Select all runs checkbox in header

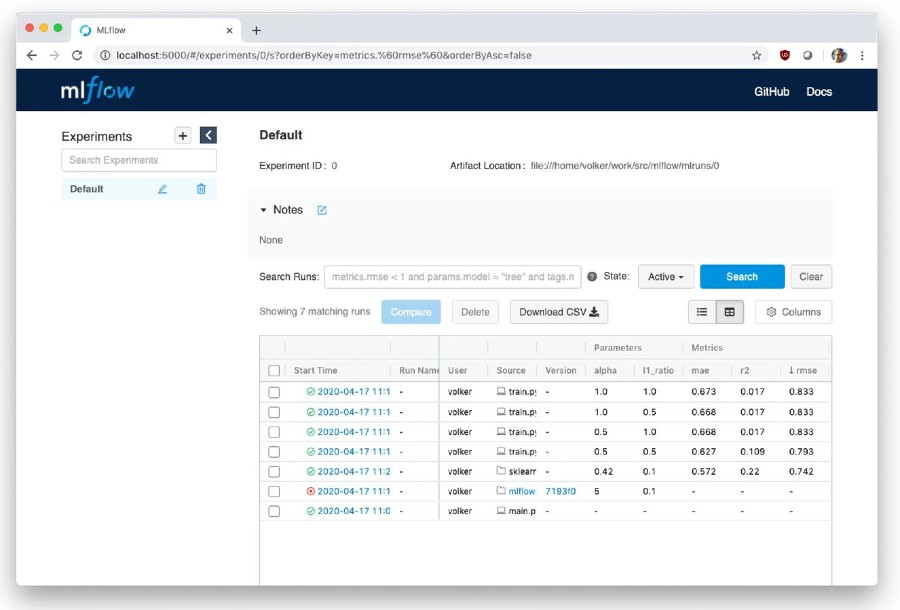coord(274,371)
